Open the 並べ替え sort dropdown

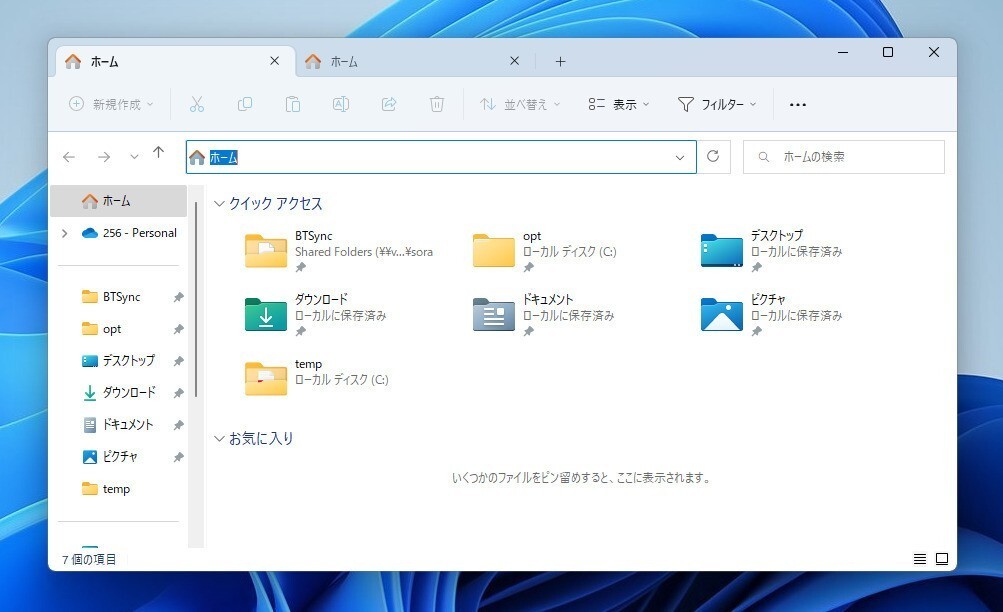point(520,104)
